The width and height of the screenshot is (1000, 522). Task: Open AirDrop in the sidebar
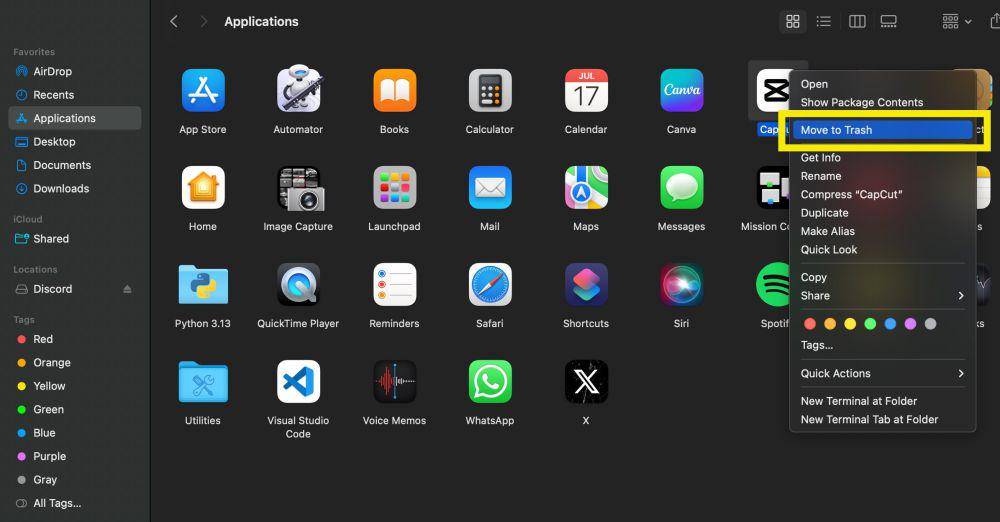coord(75,71)
